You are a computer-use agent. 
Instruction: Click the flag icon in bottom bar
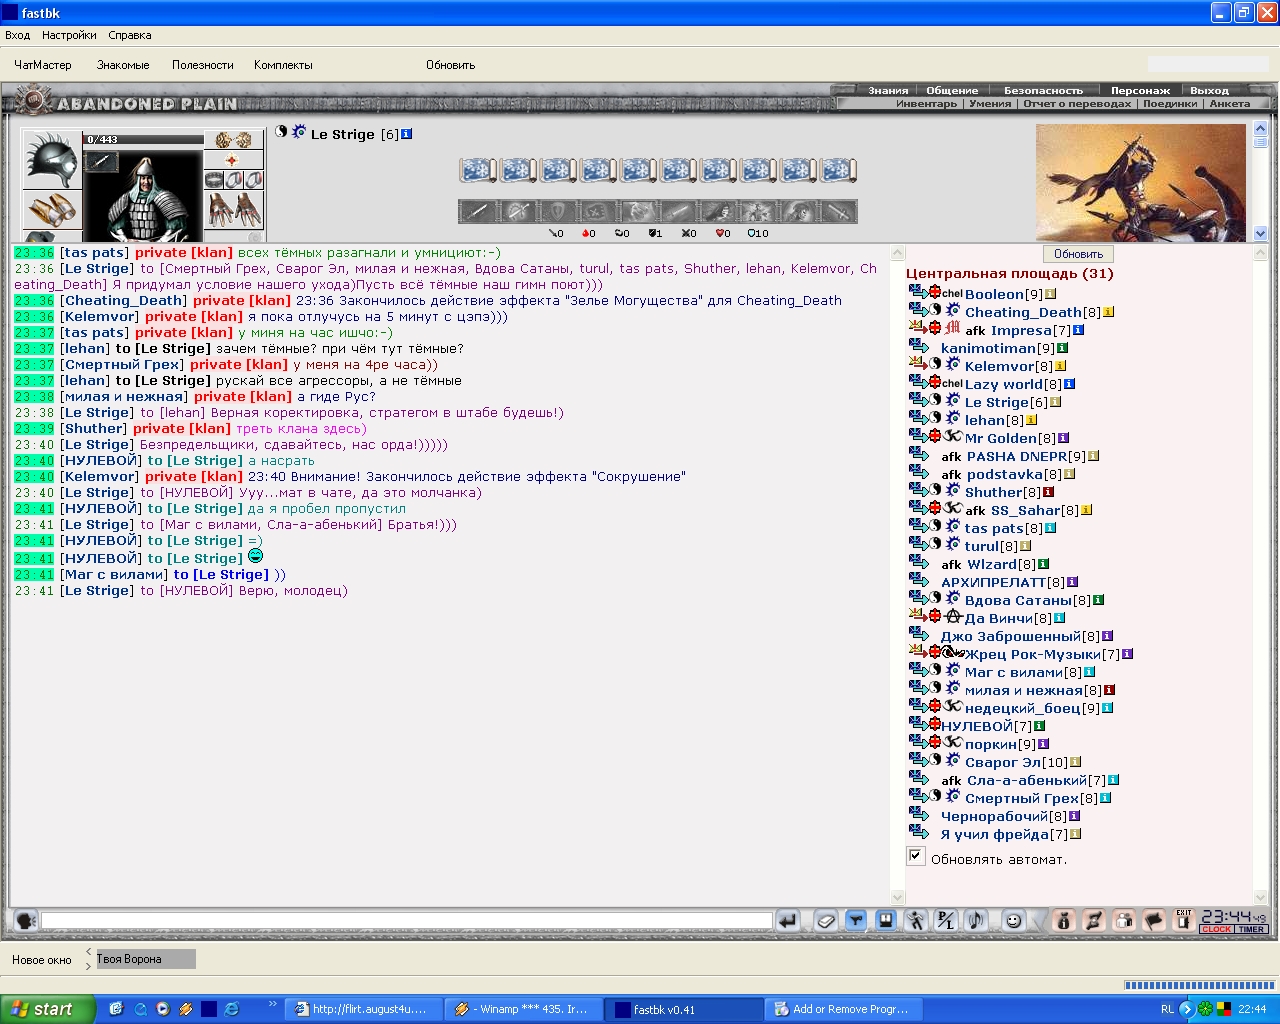pyautogui.click(x=1154, y=921)
